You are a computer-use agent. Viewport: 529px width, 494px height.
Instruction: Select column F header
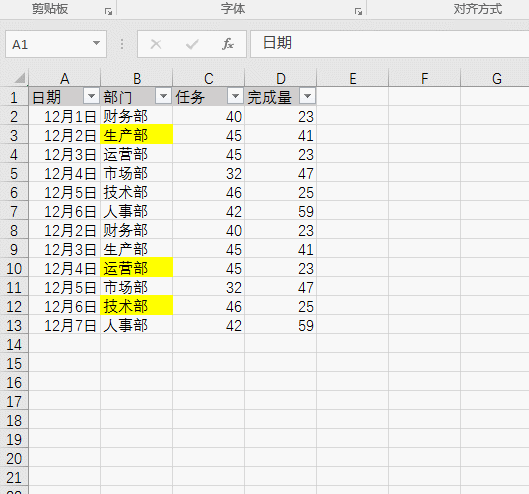[425, 79]
